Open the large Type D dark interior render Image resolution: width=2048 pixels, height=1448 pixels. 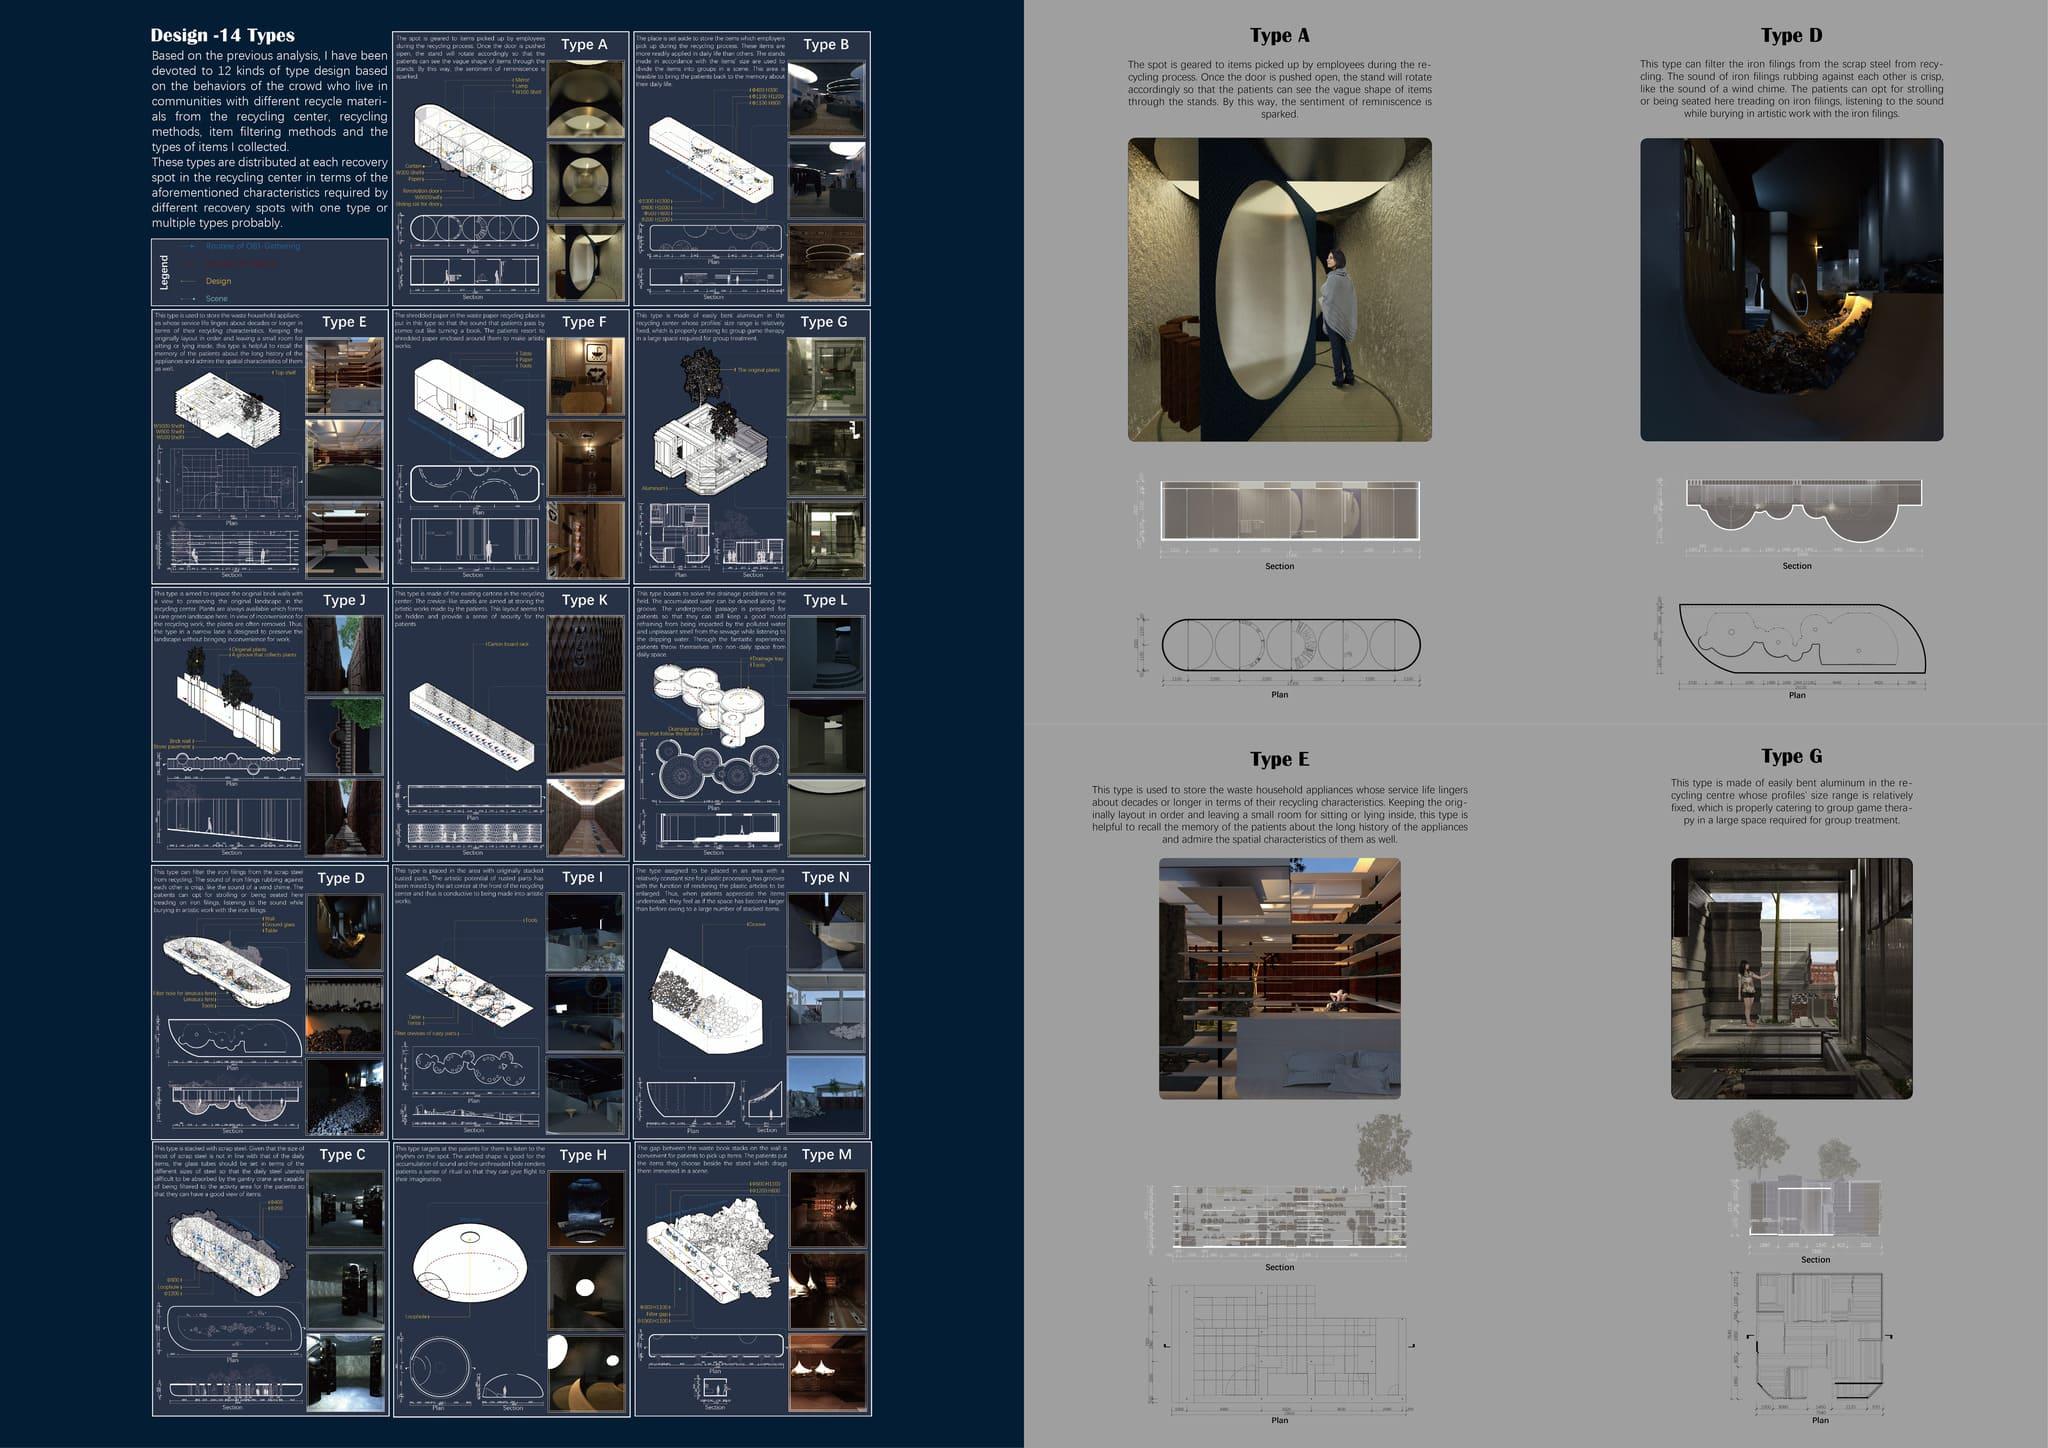(1791, 290)
